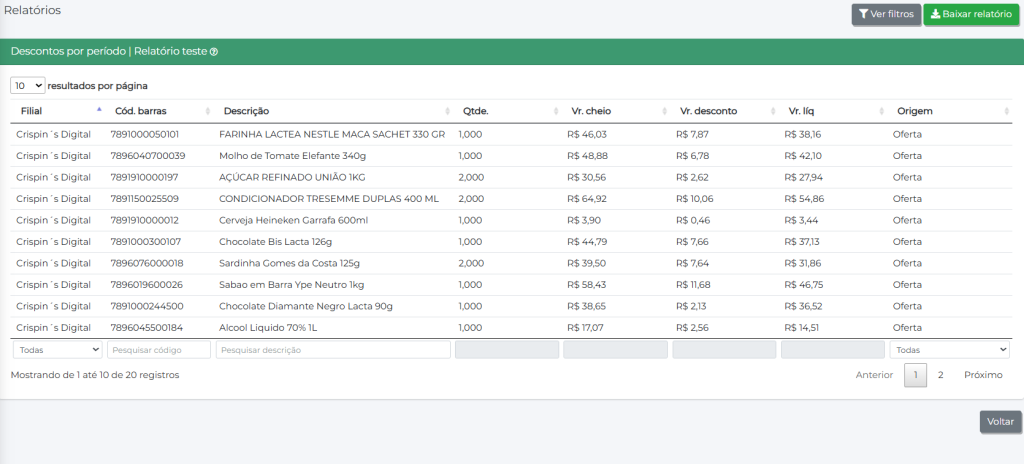The width and height of the screenshot is (1024, 464).
Task: Click Vr. desconto sort arrows
Action: (774, 110)
